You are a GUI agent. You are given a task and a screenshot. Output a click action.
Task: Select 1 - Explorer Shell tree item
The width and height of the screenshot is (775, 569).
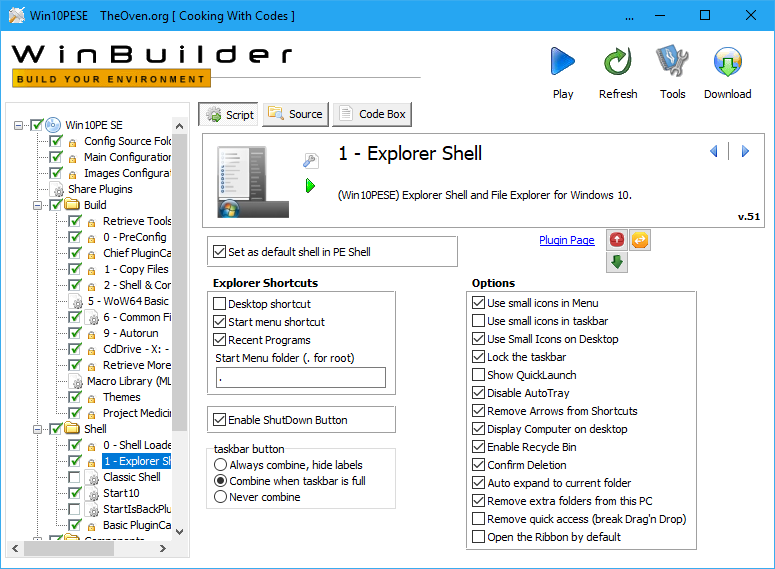[137, 461]
